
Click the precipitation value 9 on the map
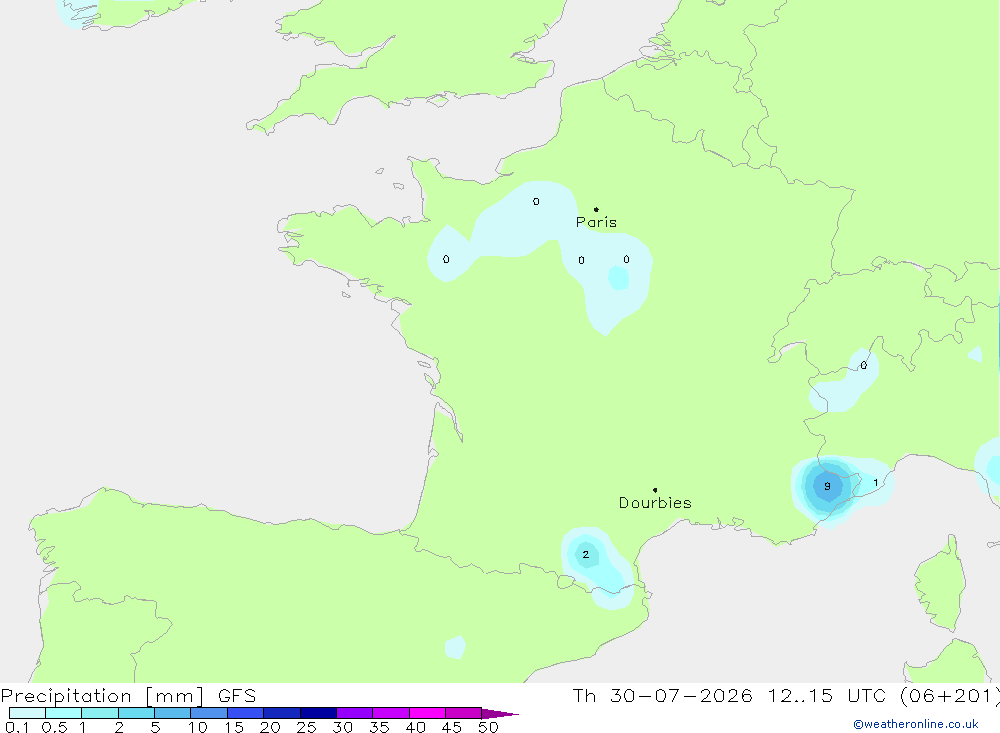pyautogui.click(x=827, y=486)
